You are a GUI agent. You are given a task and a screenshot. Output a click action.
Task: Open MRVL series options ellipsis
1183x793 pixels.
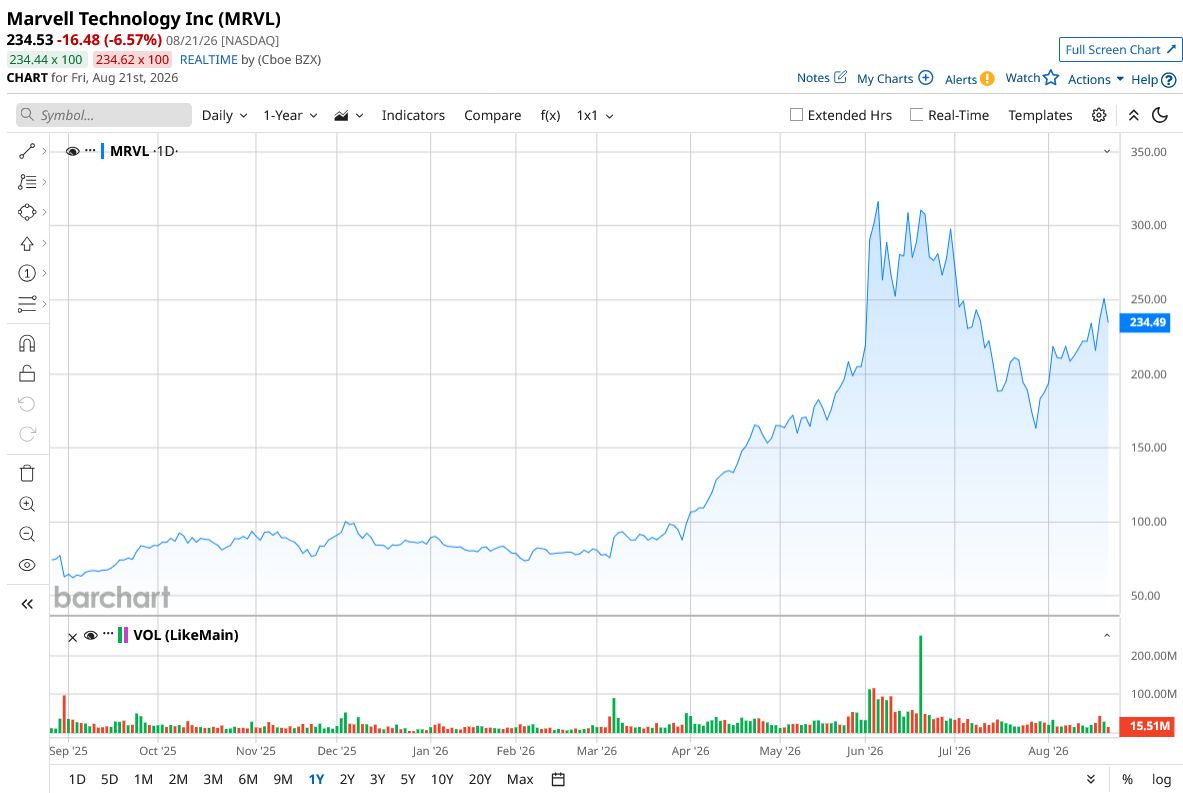[x=91, y=150]
